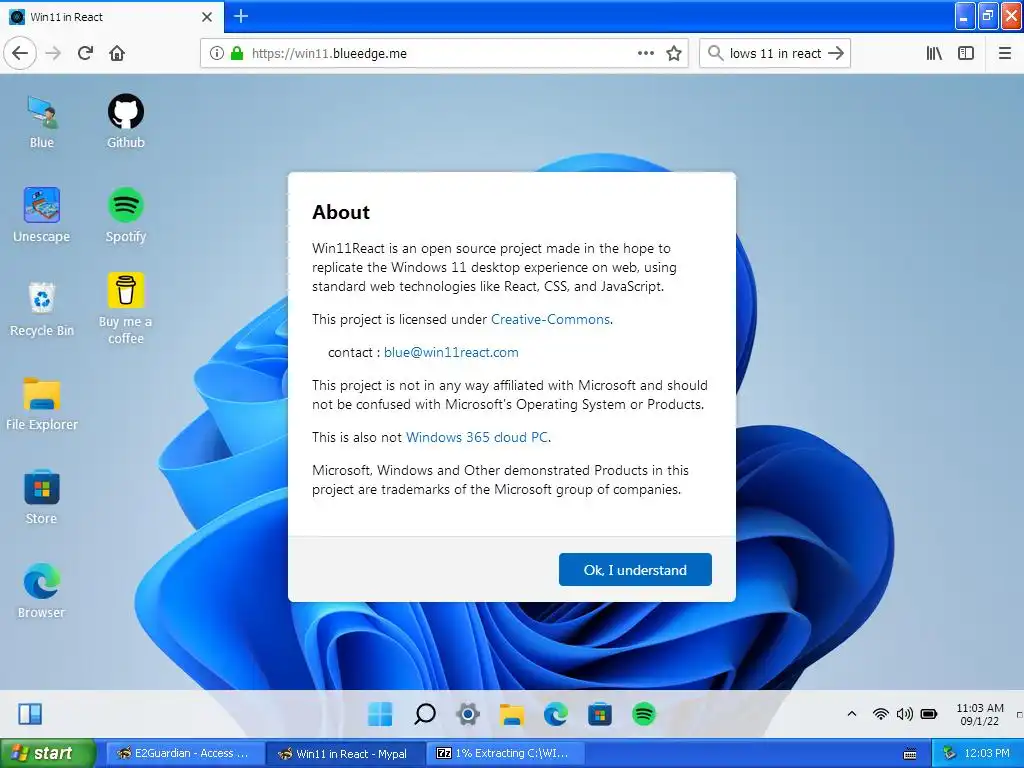1024x768 pixels.
Task: Click the keyboard icon in XP tray
Action: pyautogui.click(x=910, y=754)
